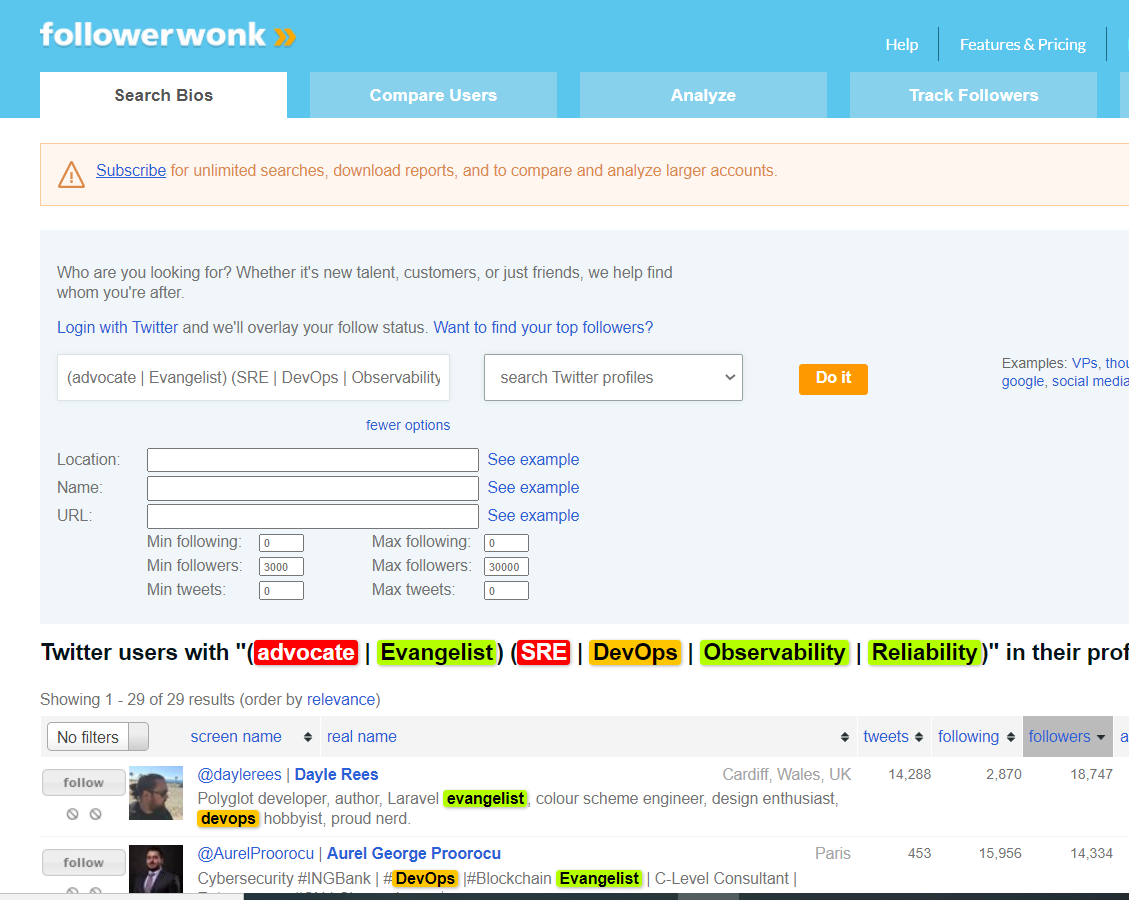The image size is (1129, 900).
Task: Collapse search with fewer options link
Action: pyautogui.click(x=408, y=425)
